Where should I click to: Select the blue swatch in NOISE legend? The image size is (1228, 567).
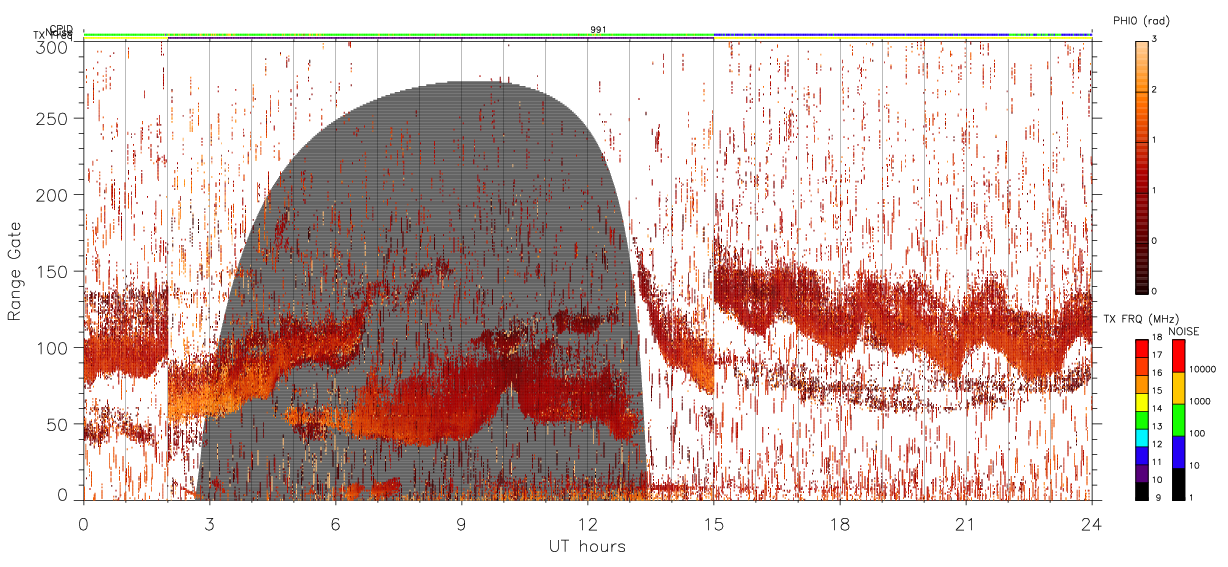pyautogui.click(x=1177, y=452)
